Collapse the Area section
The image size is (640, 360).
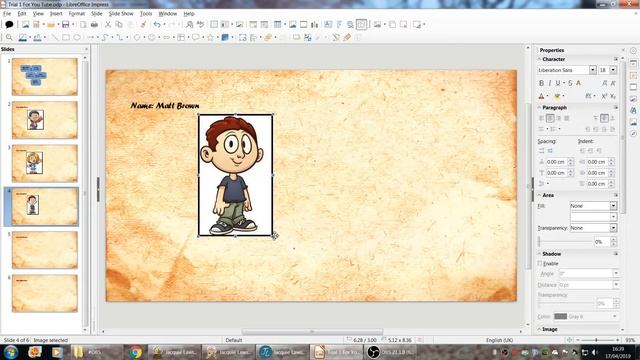540,195
